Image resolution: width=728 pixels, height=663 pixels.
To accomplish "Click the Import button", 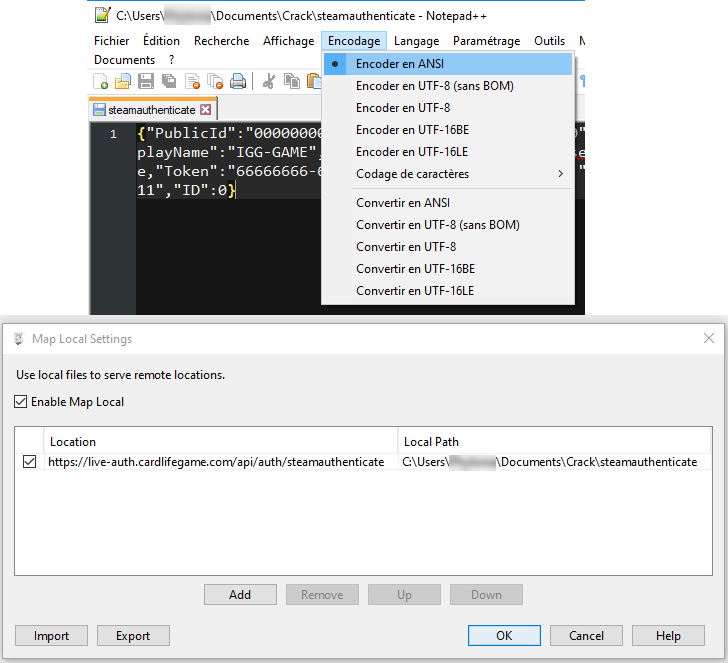I will pos(51,636).
